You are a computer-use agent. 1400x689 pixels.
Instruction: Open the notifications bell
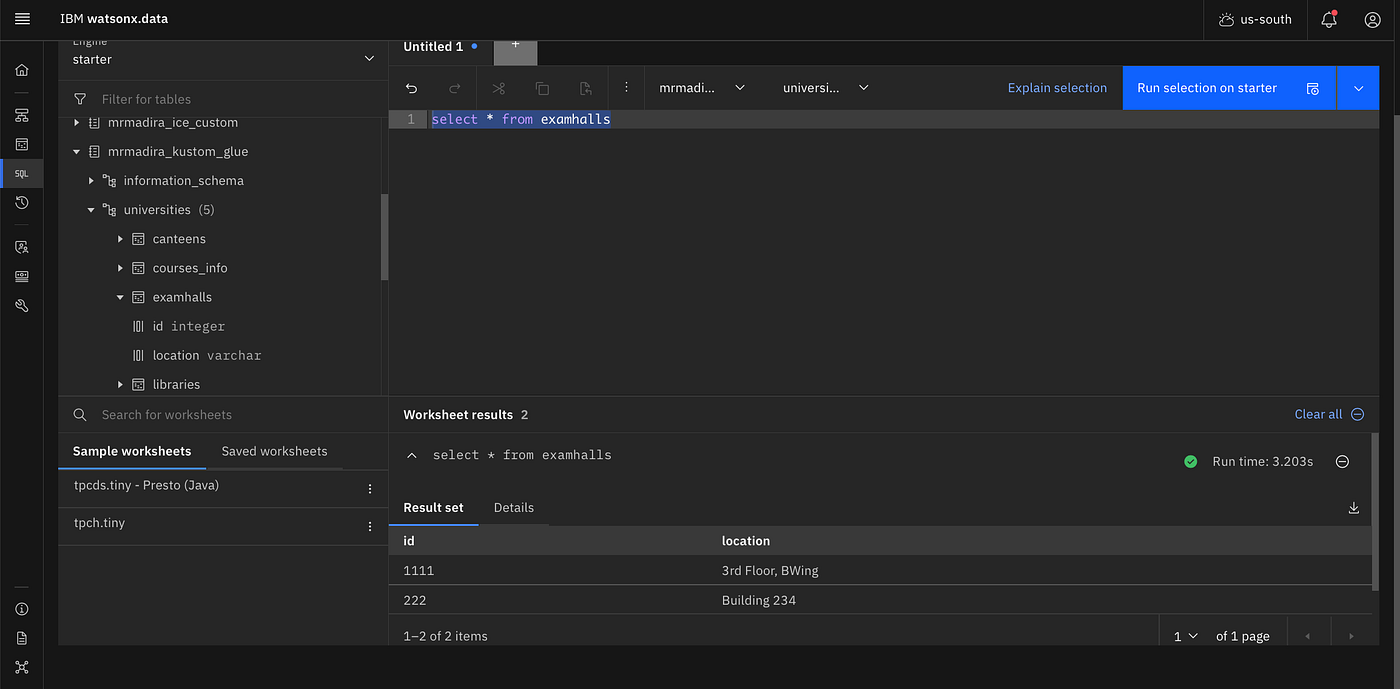pos(1329,19)
